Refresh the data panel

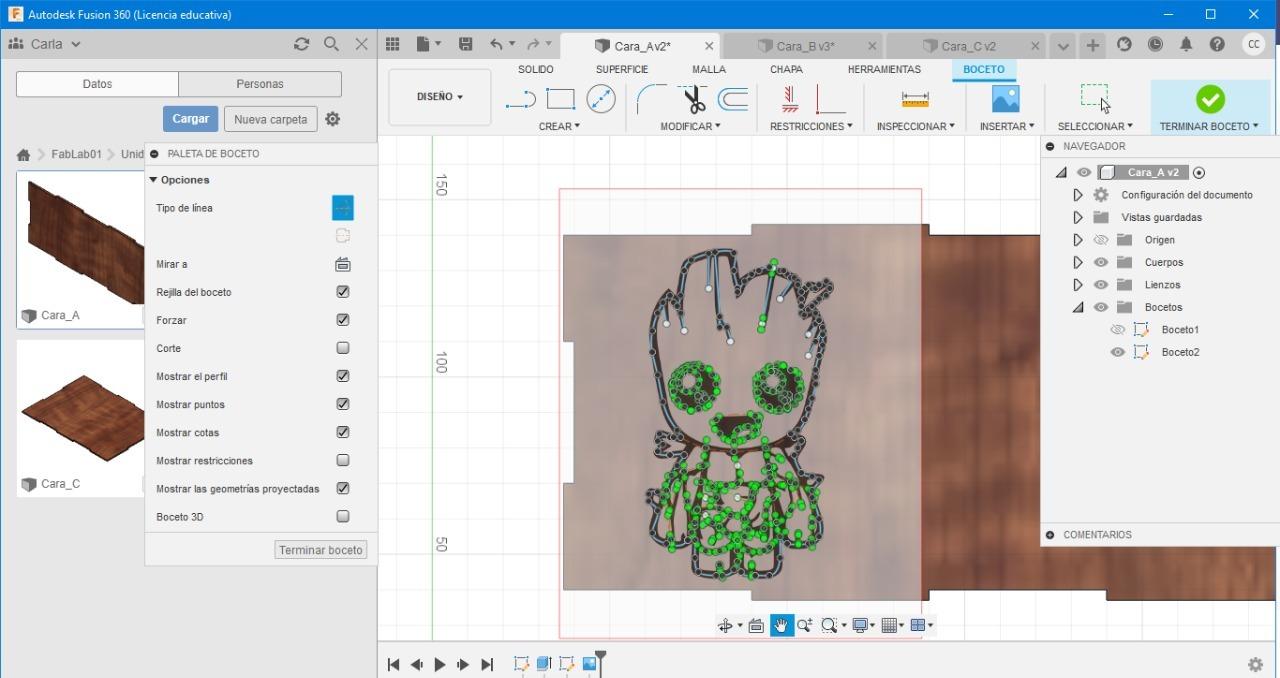[x=301, y=44]
